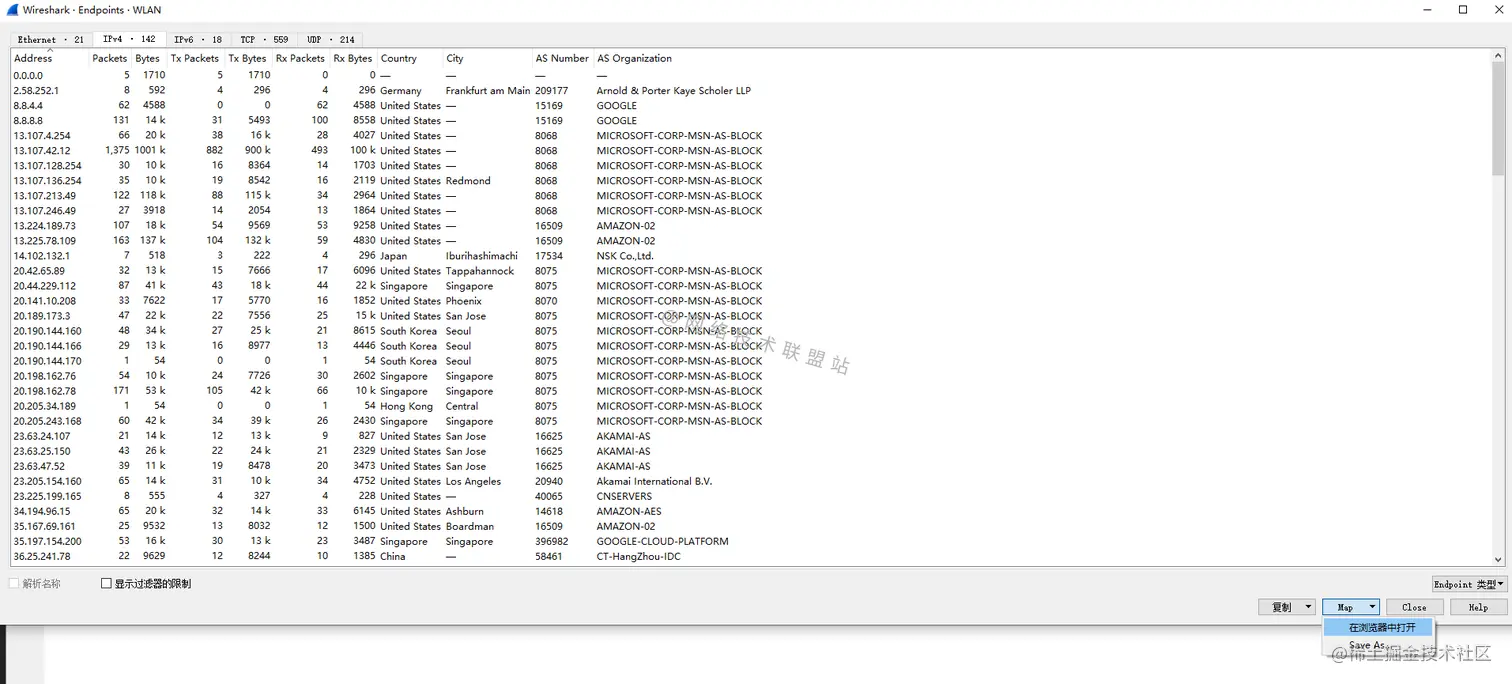This screenshot has width=1512, height=684.
Task: Click the scrollbar down arrow
Action: 1498,560
